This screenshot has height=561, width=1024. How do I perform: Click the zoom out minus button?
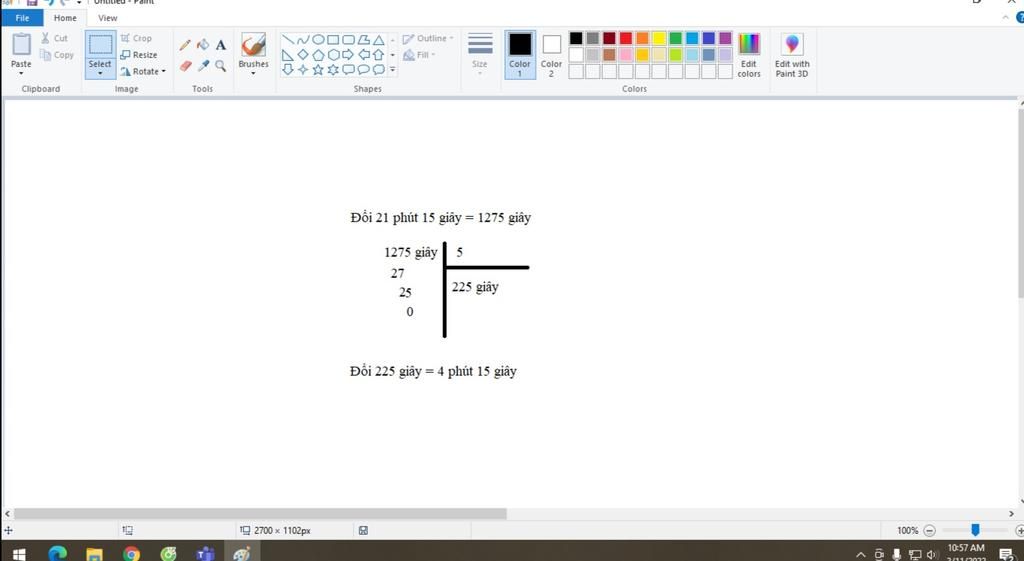(x=930, y=530)
